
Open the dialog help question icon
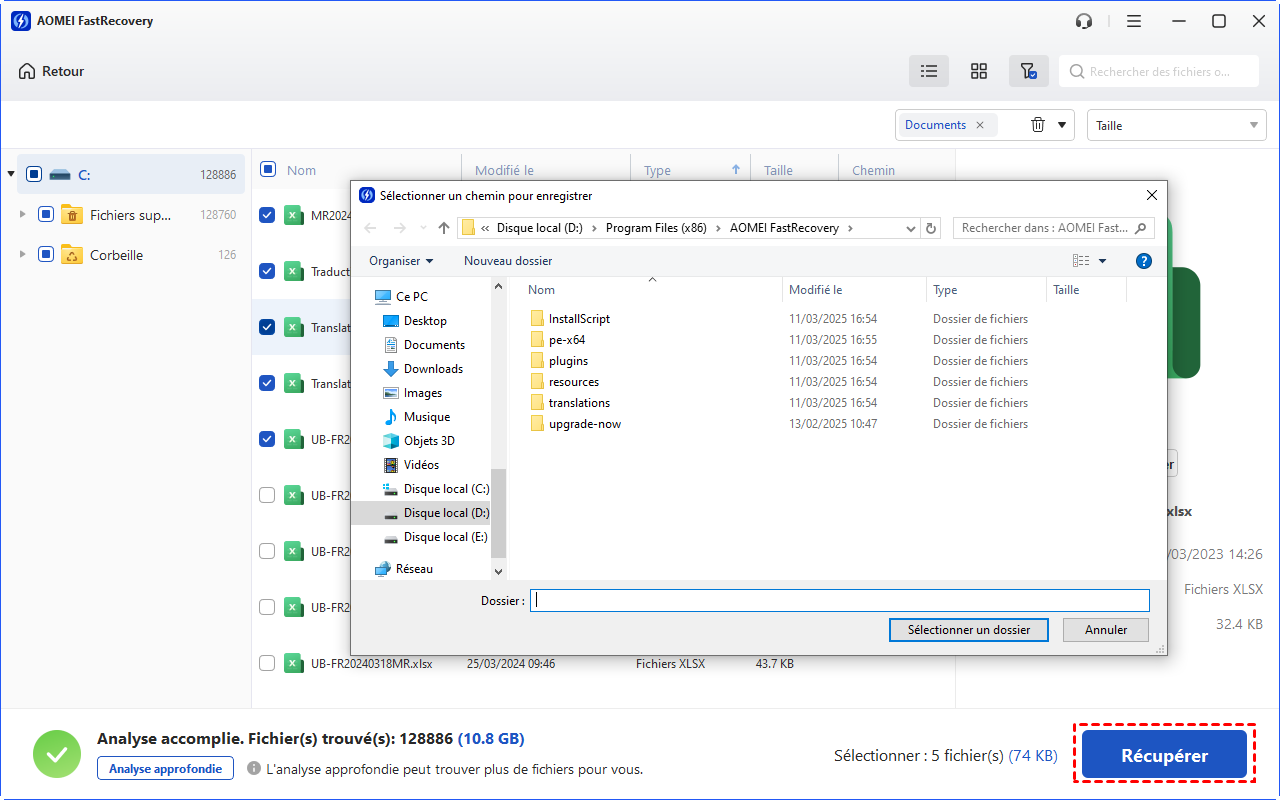[x=1144, y=261]
